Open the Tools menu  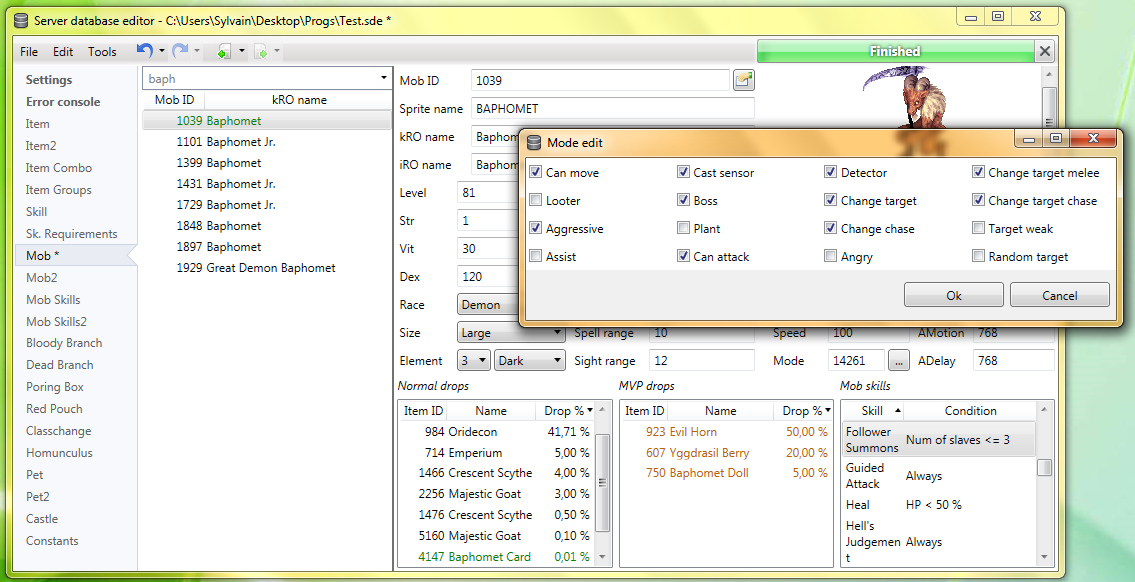(x=102, y=51)
